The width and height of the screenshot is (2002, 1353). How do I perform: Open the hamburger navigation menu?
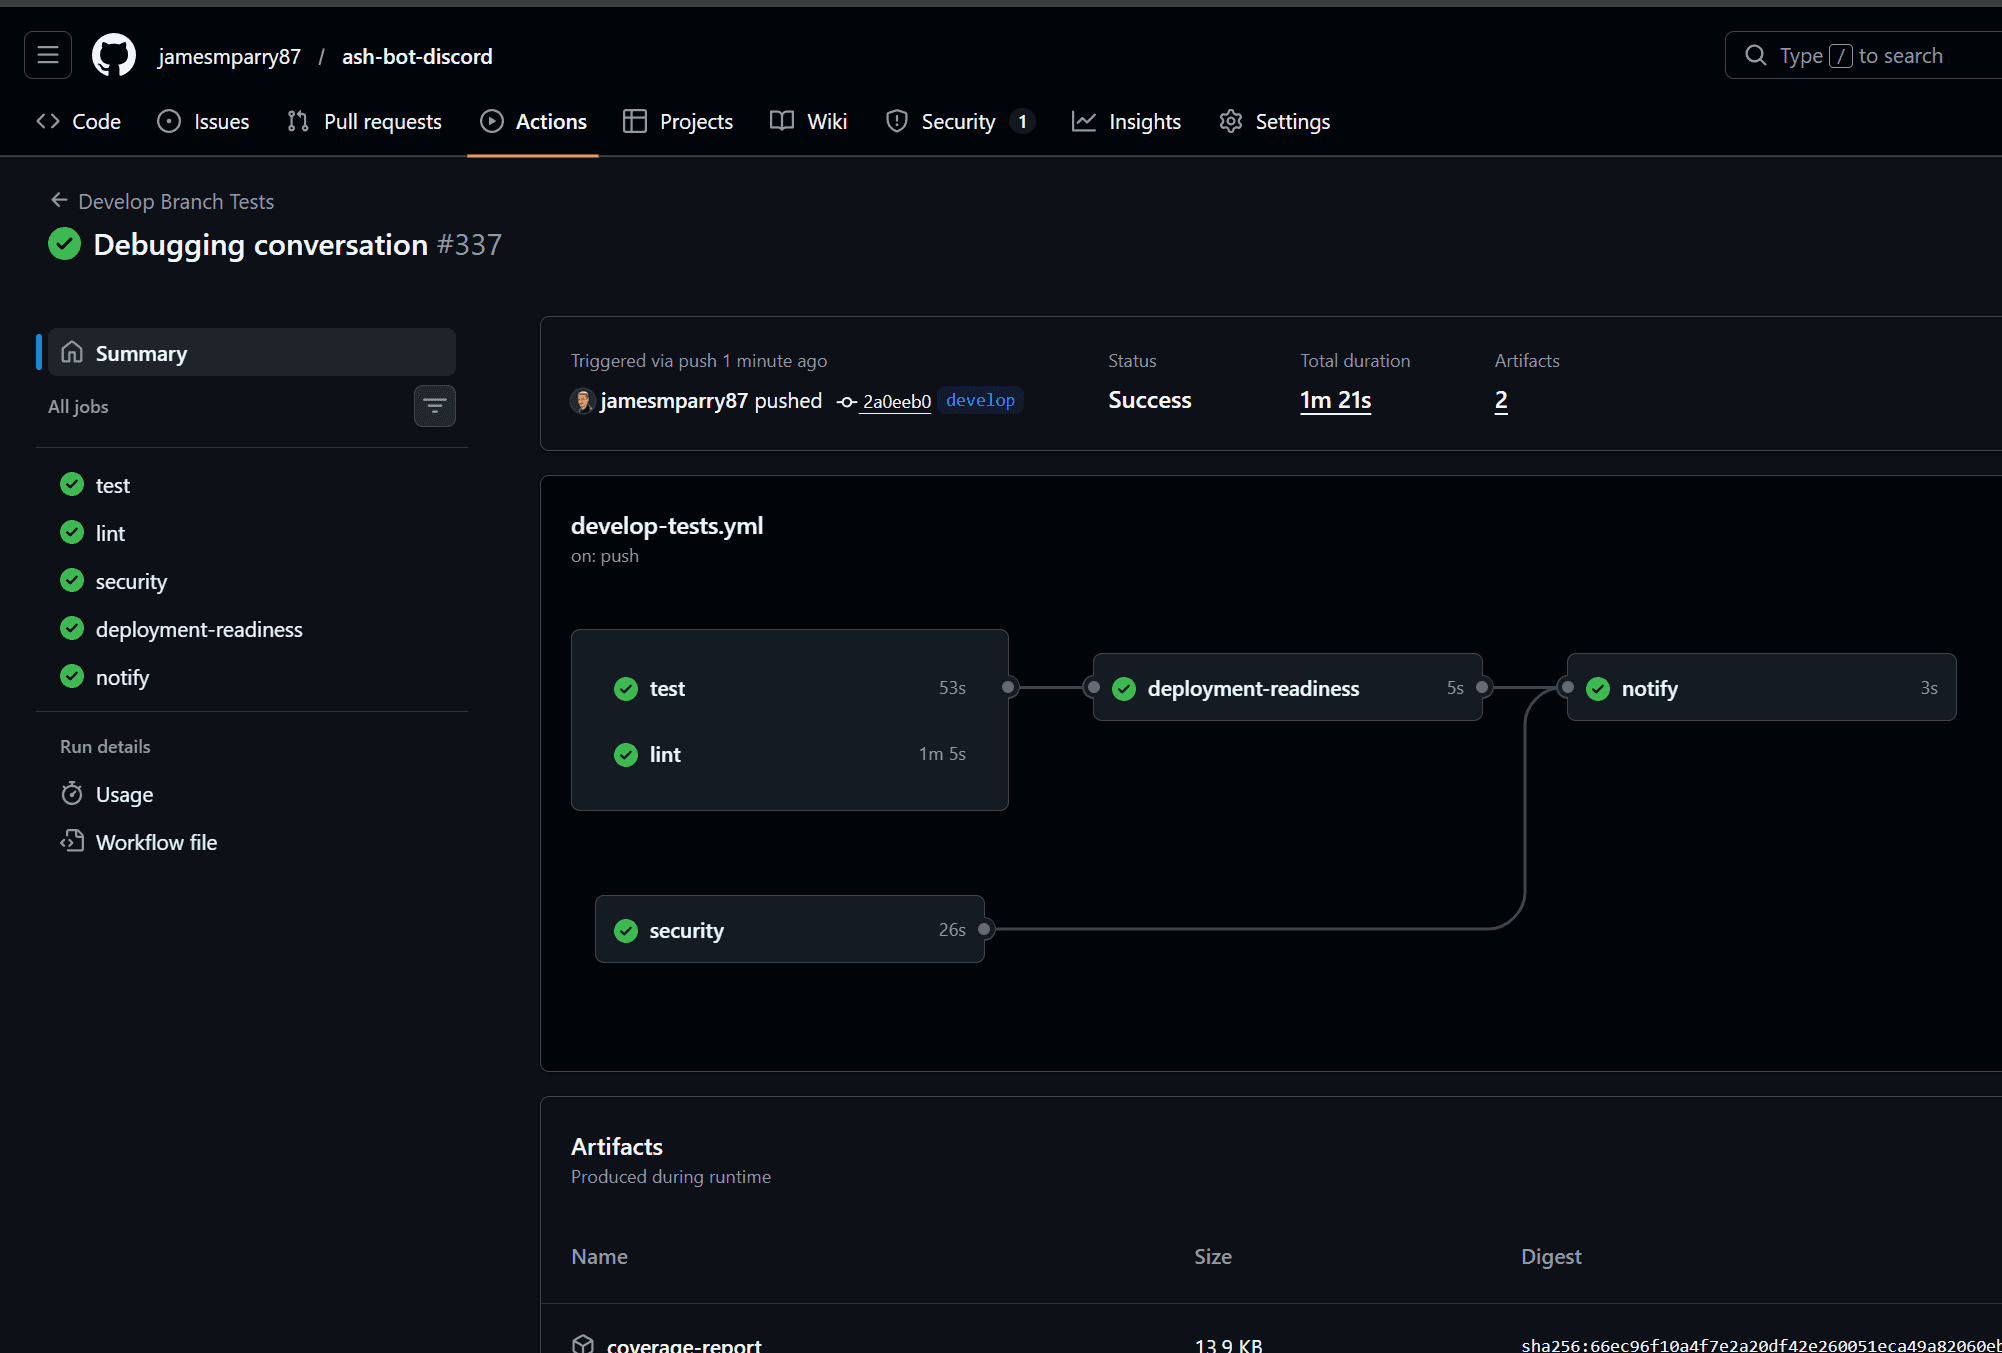(x=48, y=56)
